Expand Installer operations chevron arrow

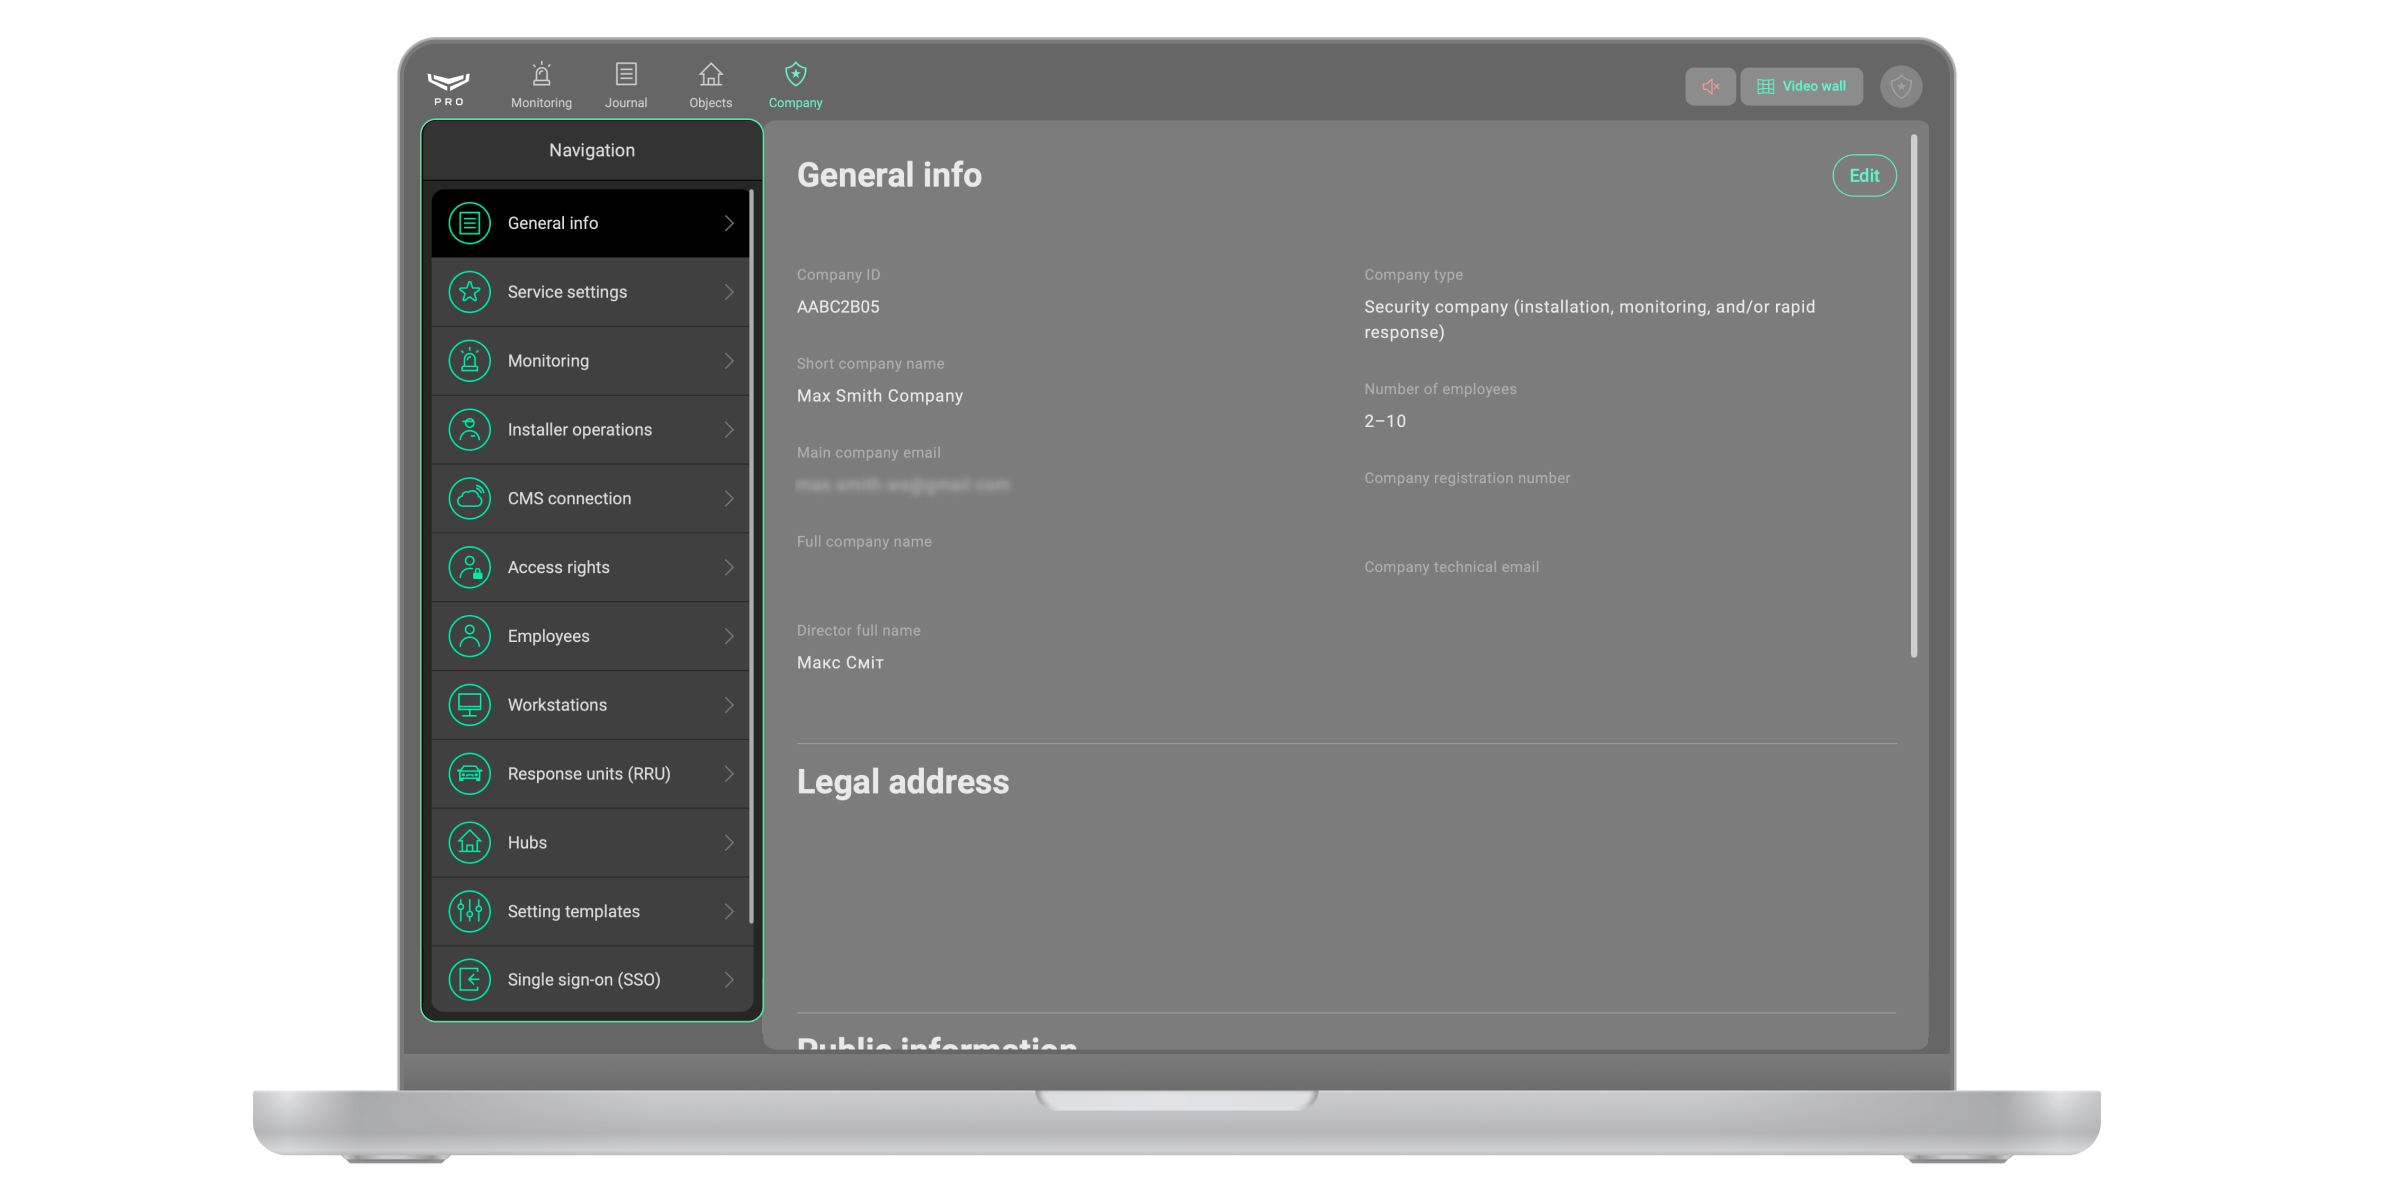pos(729,430)
